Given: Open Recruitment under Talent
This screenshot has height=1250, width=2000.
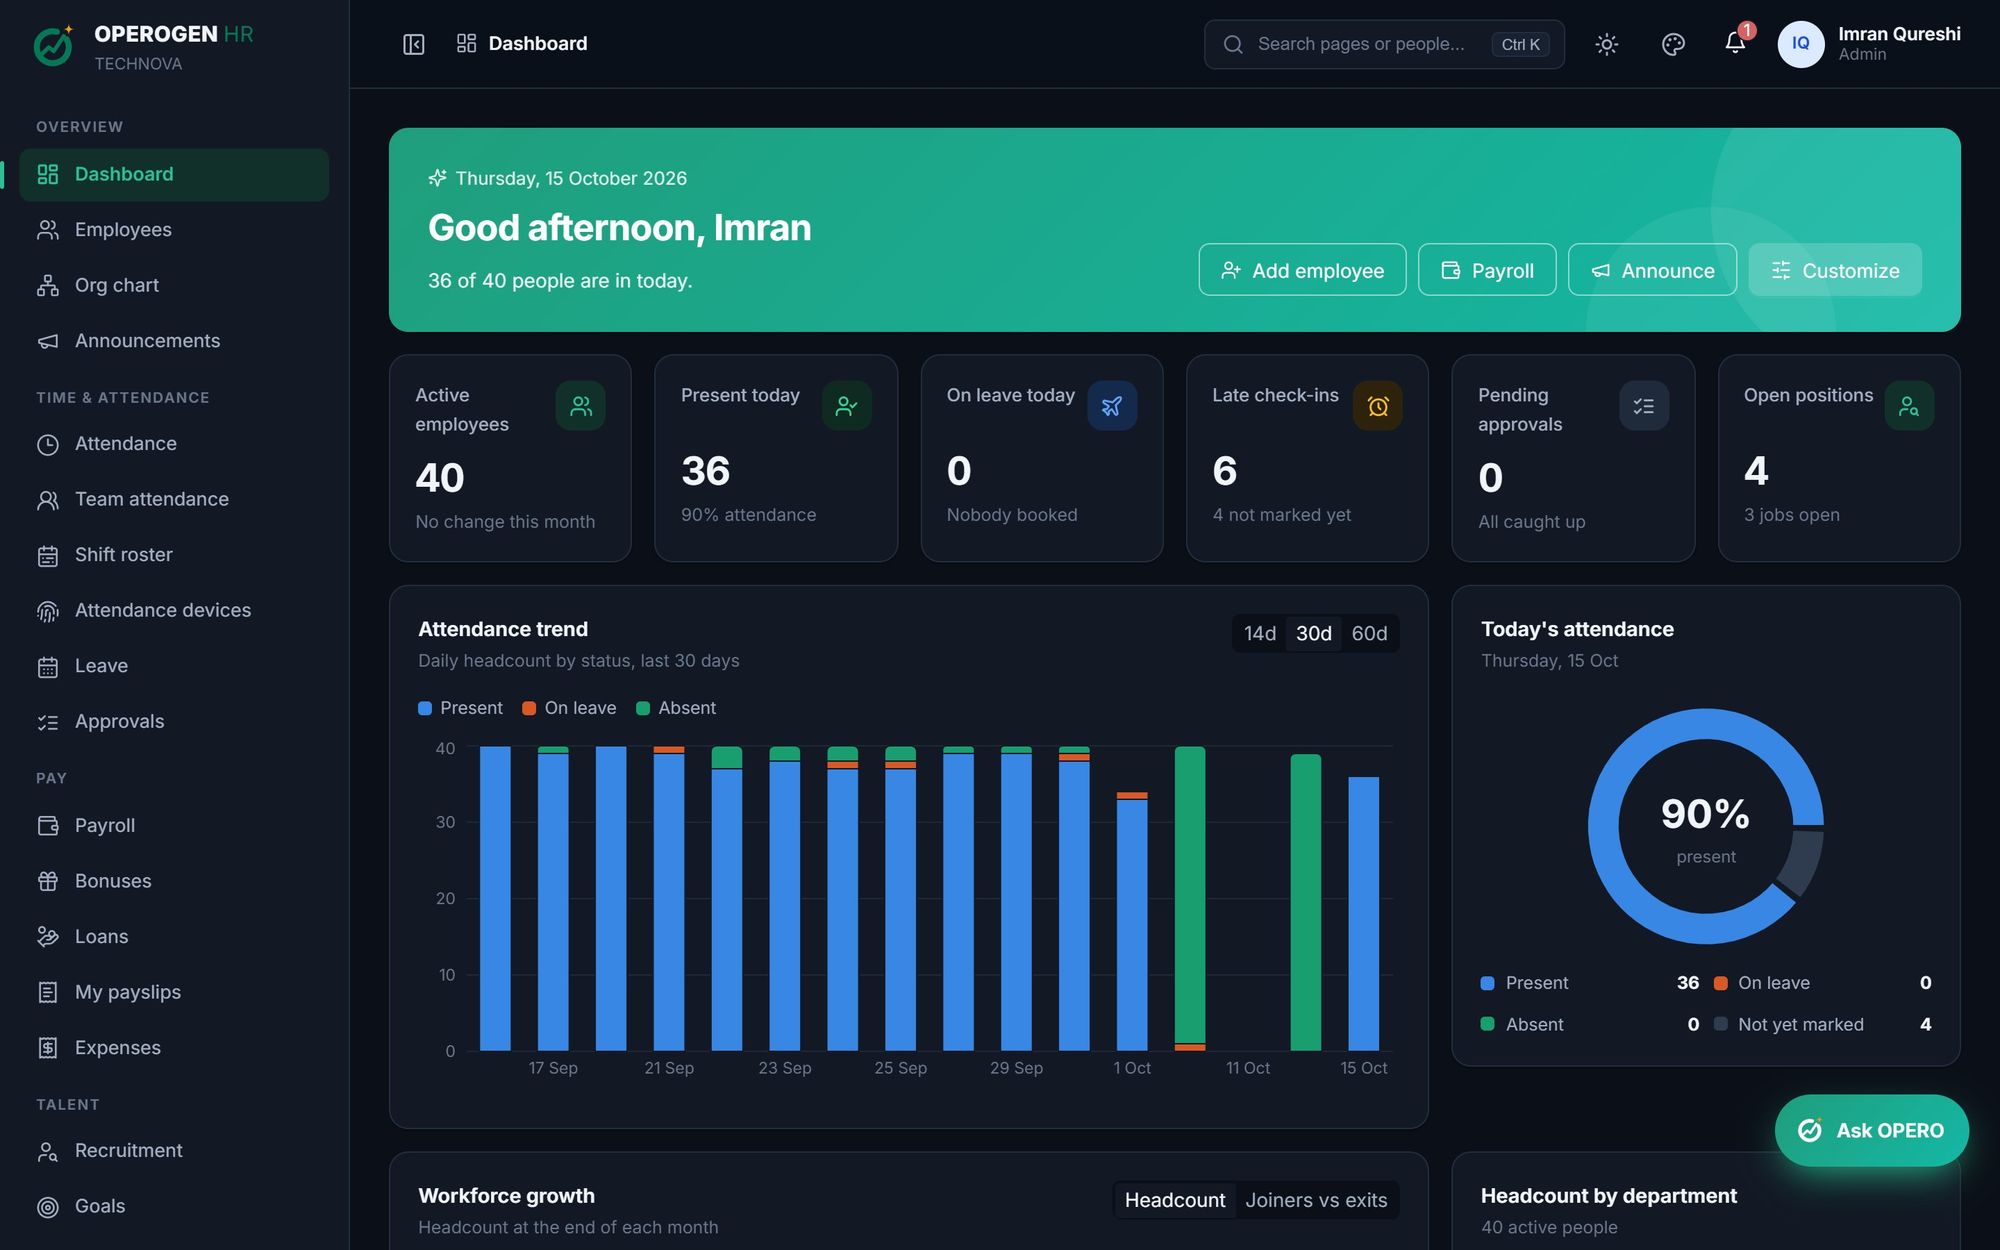Looking at the screenshot, I should click(x=174, y=1151).
